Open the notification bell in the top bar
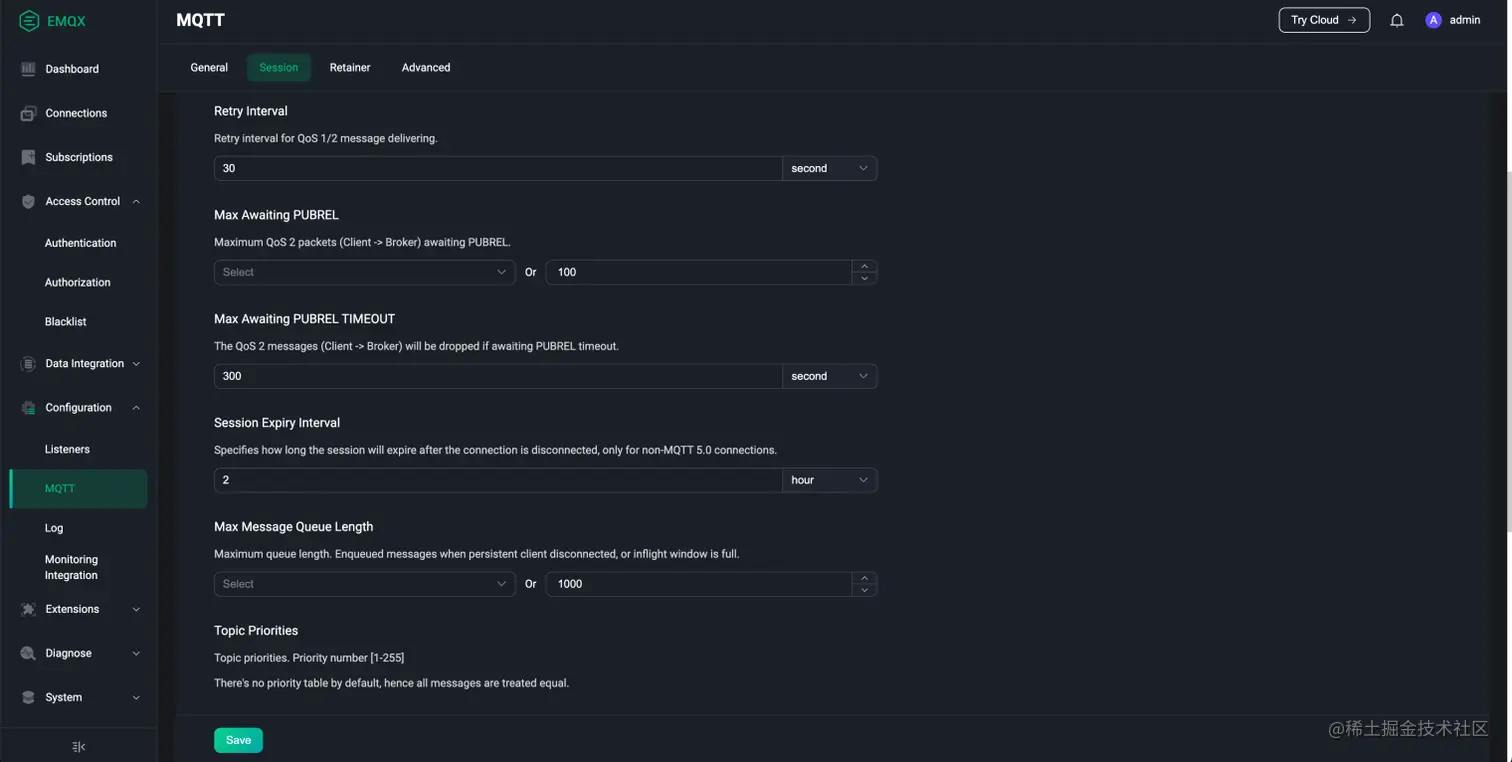This screenshot has height=762, width=1512. tap(1397, 20)
